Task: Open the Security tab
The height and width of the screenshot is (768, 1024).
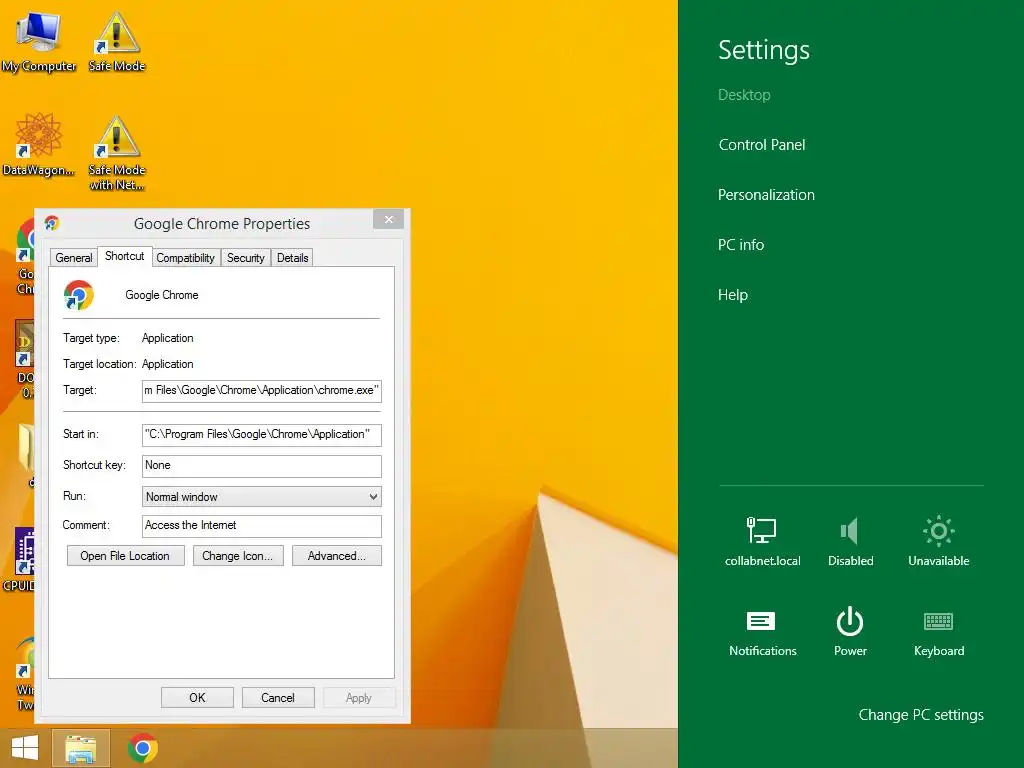Action: [x=246, y=258]
